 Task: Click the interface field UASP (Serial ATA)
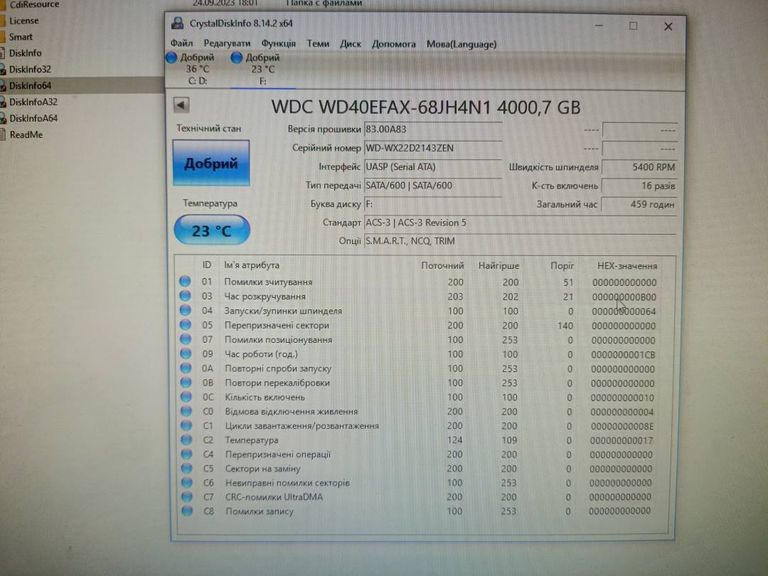[x=433, y=167]
